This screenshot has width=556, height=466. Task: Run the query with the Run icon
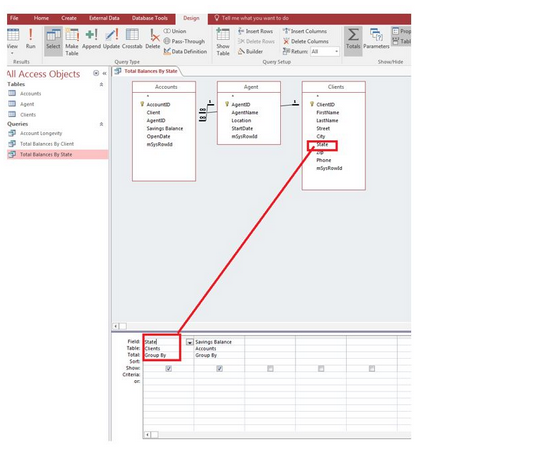30,39
